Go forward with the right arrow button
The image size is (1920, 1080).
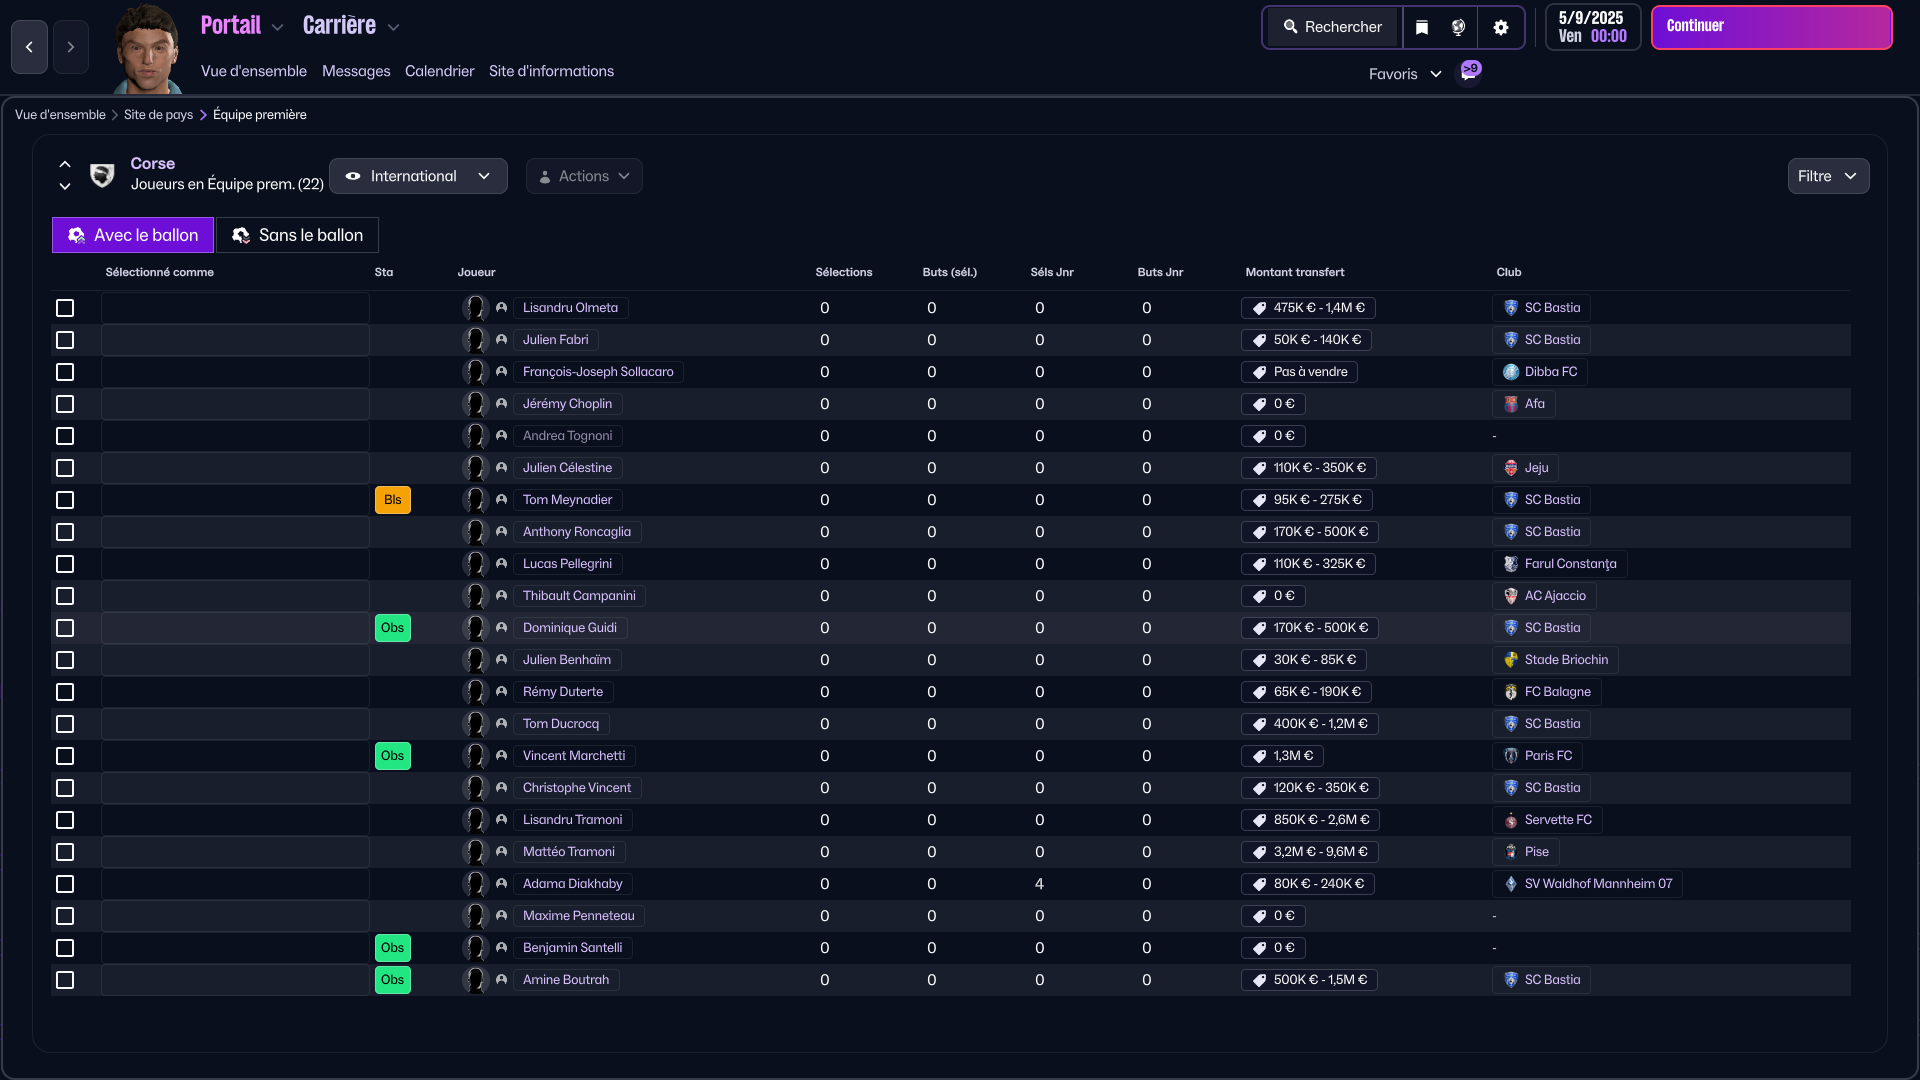click(x=71, y=47)
